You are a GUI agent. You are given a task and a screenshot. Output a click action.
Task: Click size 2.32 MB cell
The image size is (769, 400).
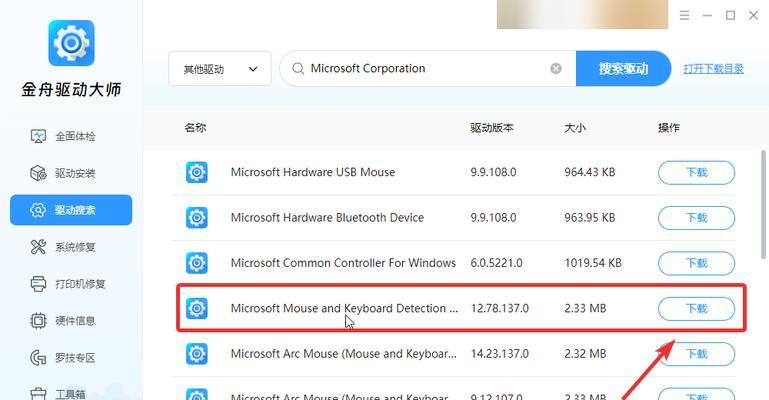click(585, 354)
